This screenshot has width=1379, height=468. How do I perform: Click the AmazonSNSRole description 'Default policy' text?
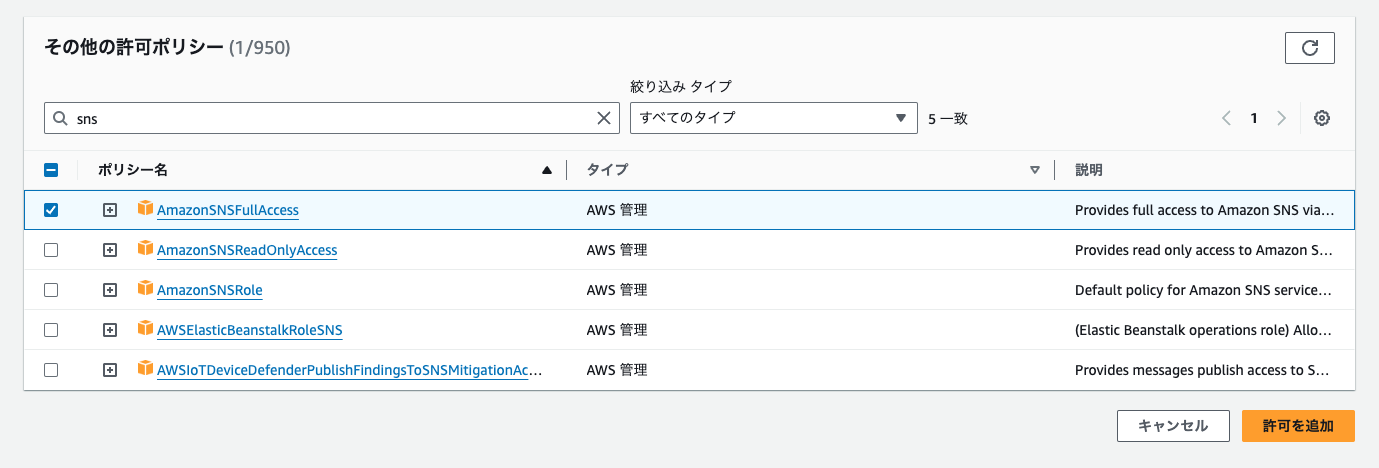click(x=1204, y=290)
